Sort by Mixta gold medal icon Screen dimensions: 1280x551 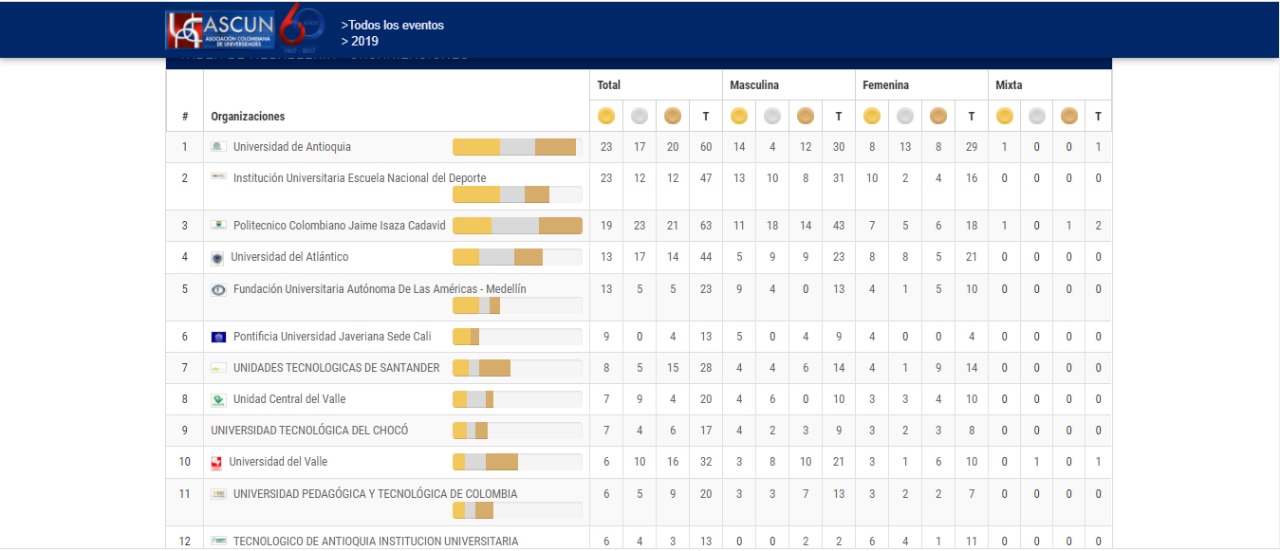(1005, 116)
